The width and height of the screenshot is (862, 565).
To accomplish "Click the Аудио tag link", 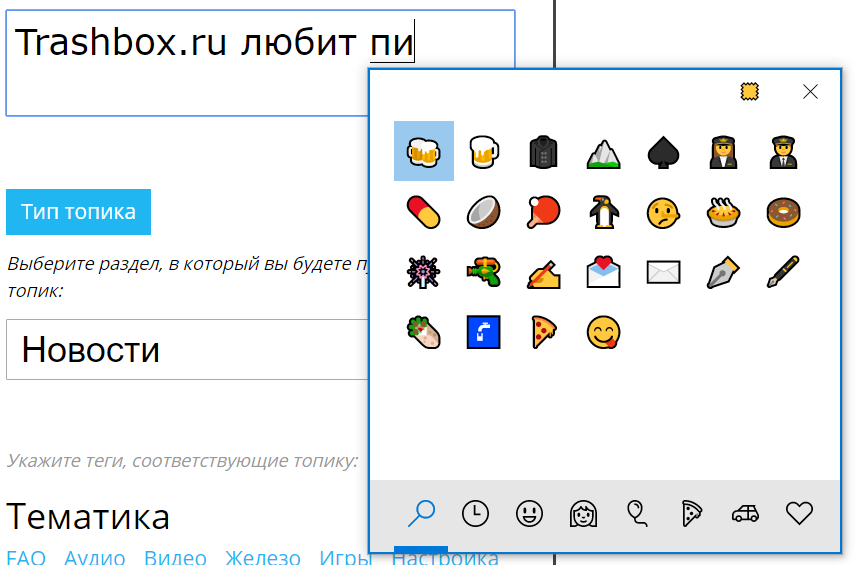I will [95, 557].
